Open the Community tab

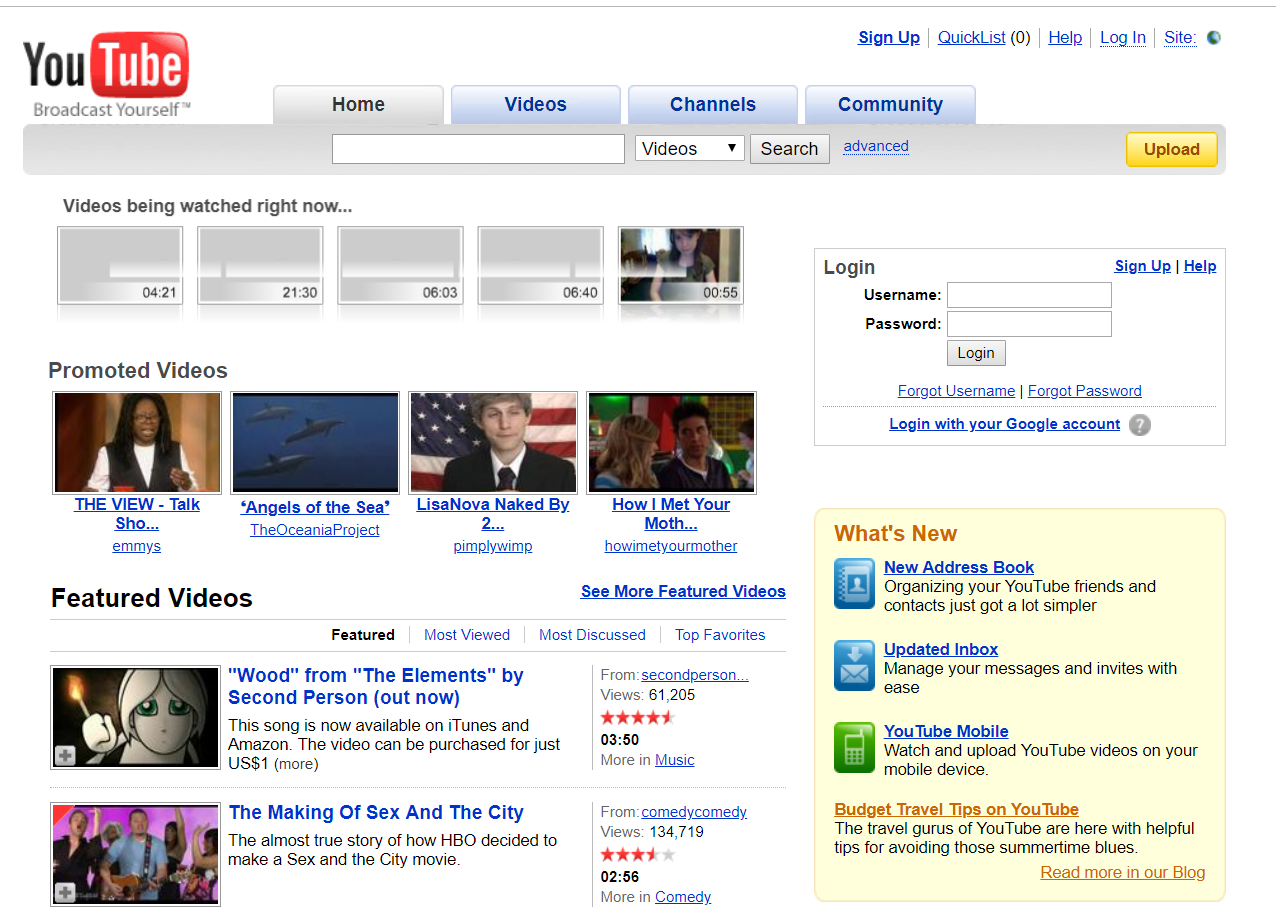[890, 104]
